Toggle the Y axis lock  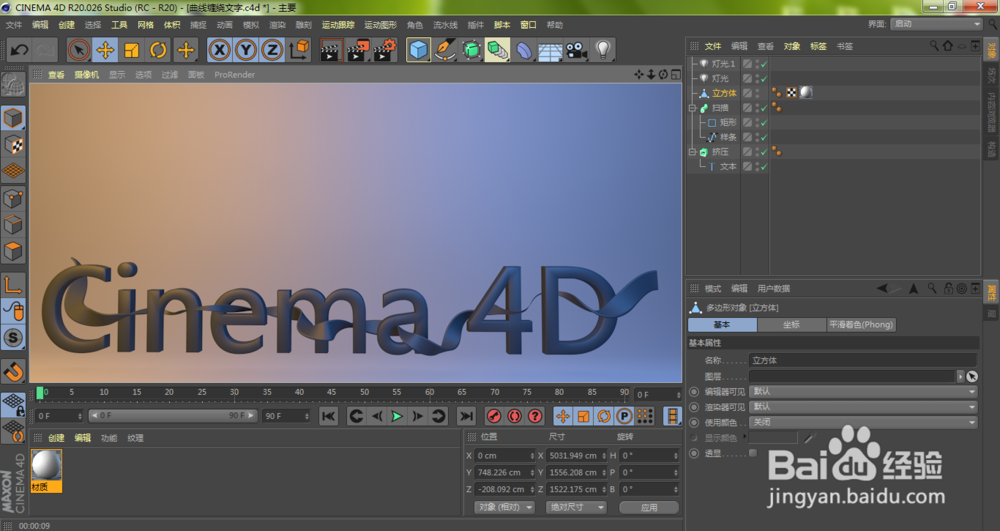click(246, 50)
